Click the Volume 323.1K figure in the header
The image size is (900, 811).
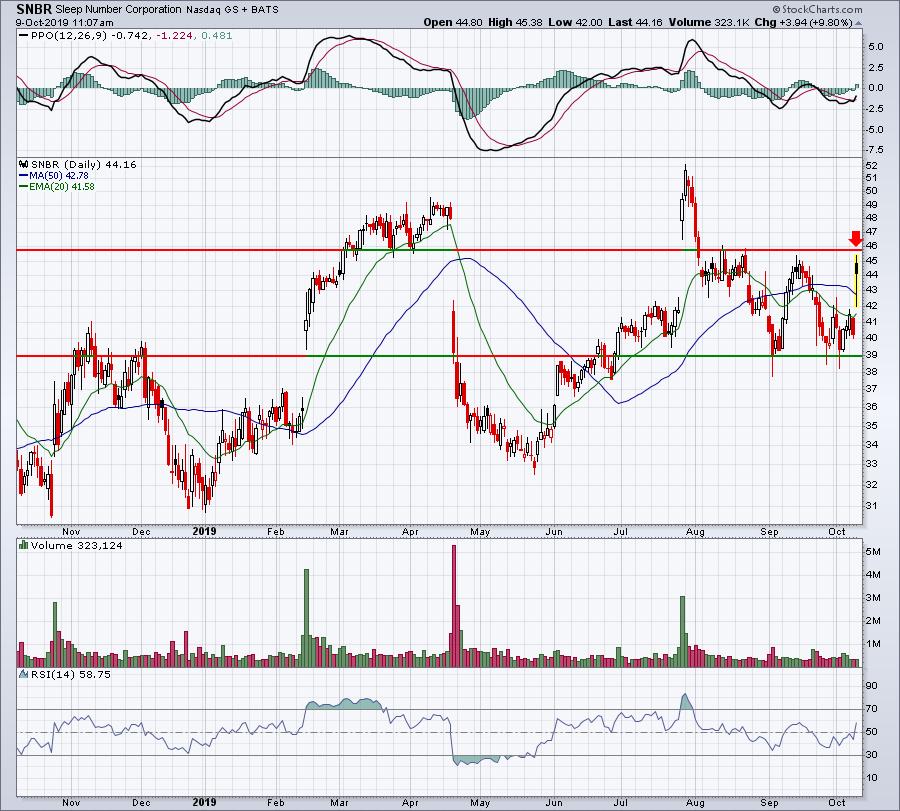[709, 22]
